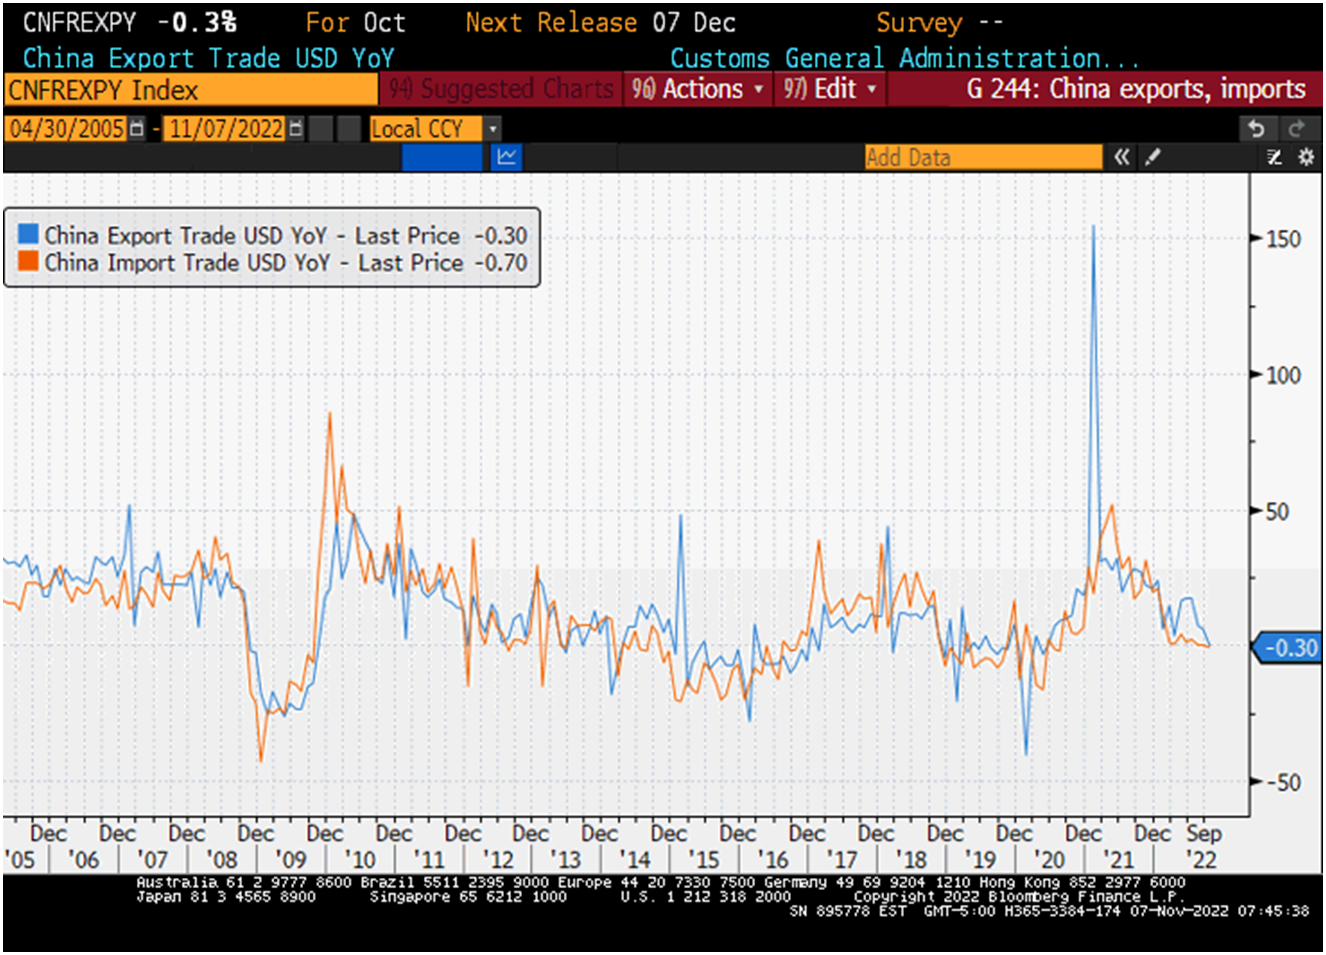Click the undo arrow icon
Image resolution: width=1326 pixels, height=955 pixels.
1256,129
